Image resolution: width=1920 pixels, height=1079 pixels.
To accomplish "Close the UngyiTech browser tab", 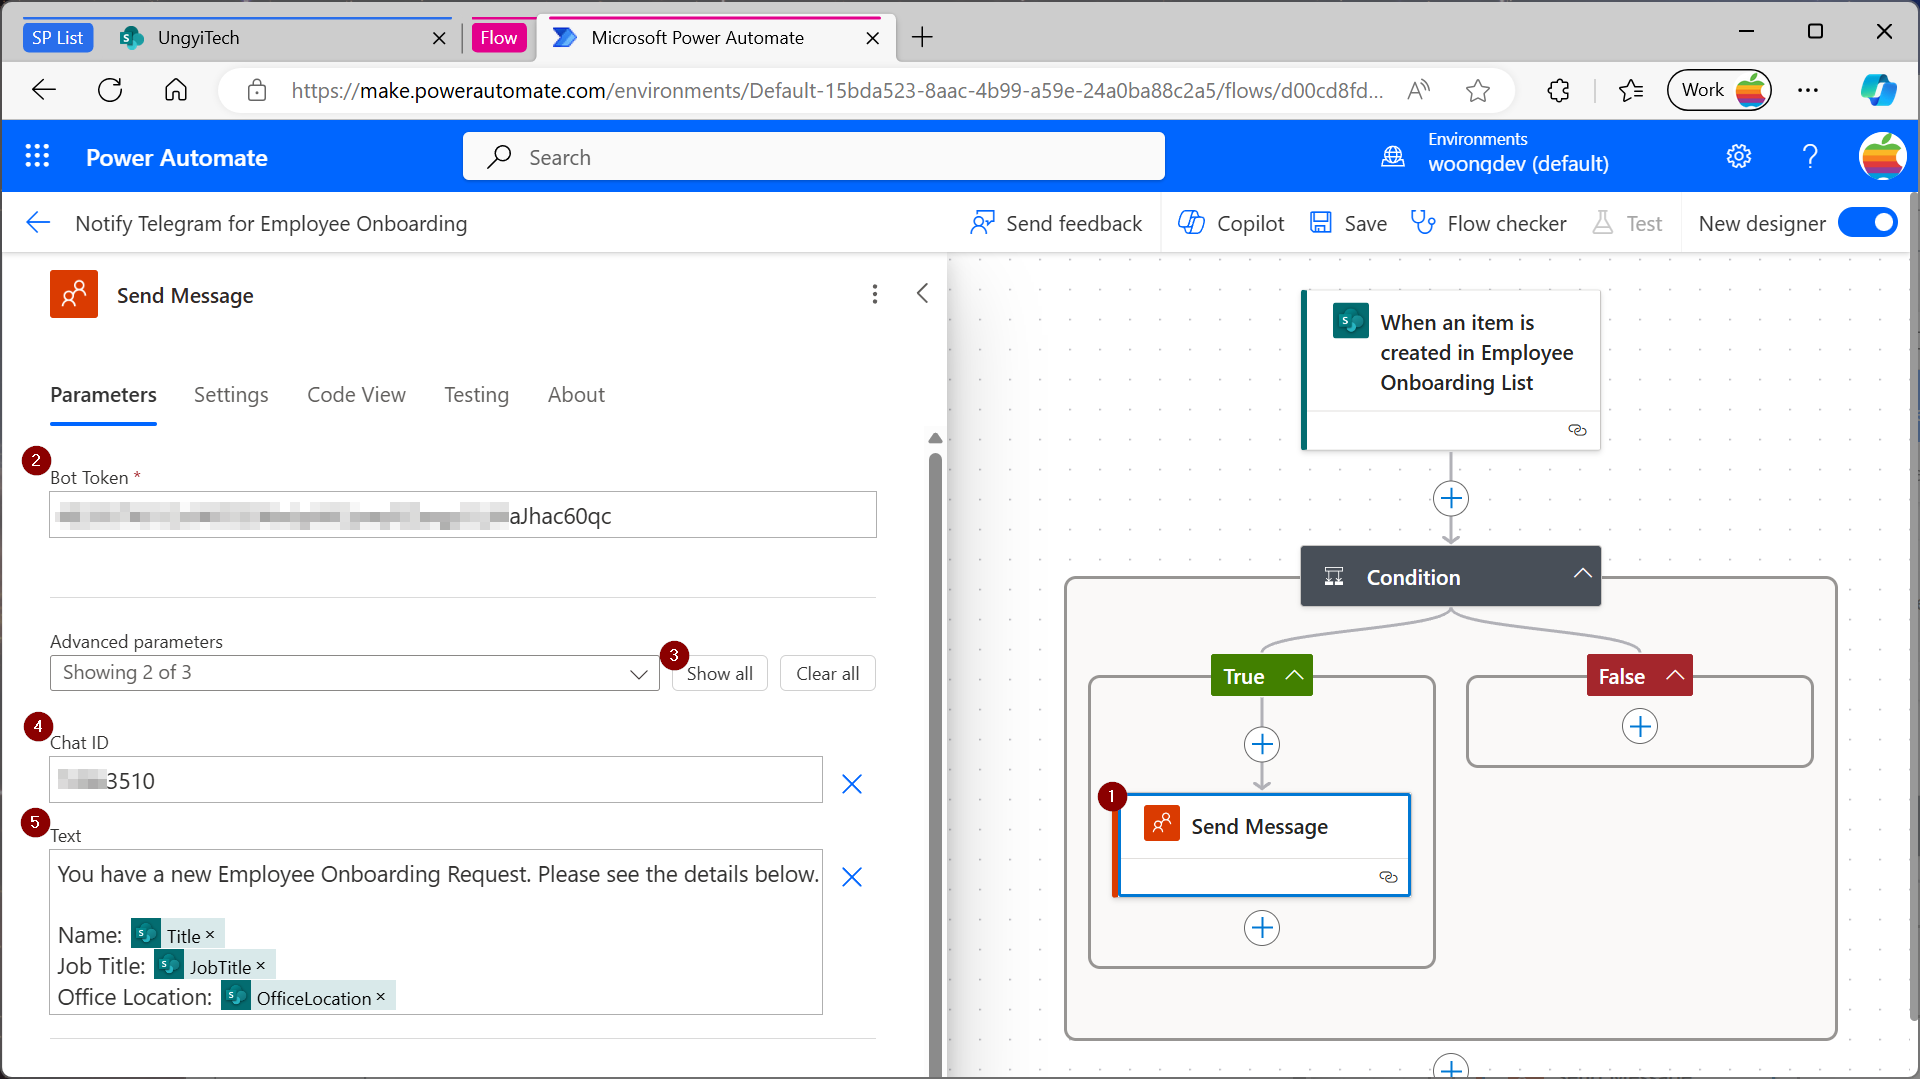I will coord(439,38).
